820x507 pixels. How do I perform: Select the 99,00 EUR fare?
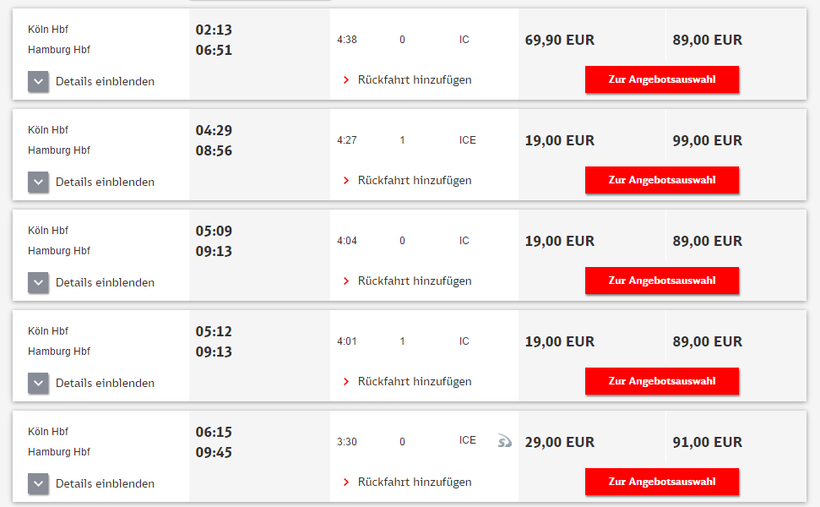coord(707,141)
